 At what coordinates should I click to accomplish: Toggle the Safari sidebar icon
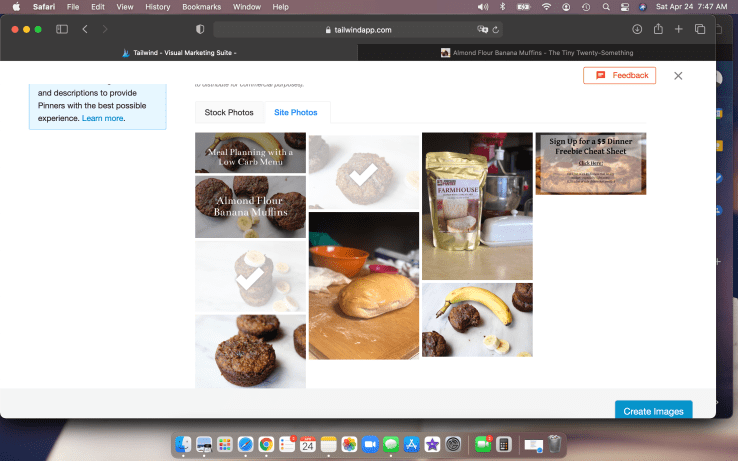(x=62, y=30)
